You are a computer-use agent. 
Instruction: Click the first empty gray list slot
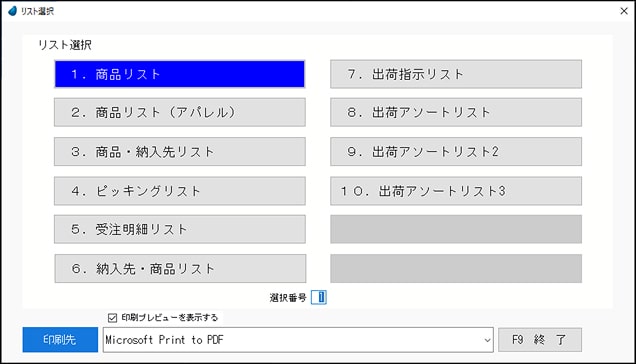[456, 229]
